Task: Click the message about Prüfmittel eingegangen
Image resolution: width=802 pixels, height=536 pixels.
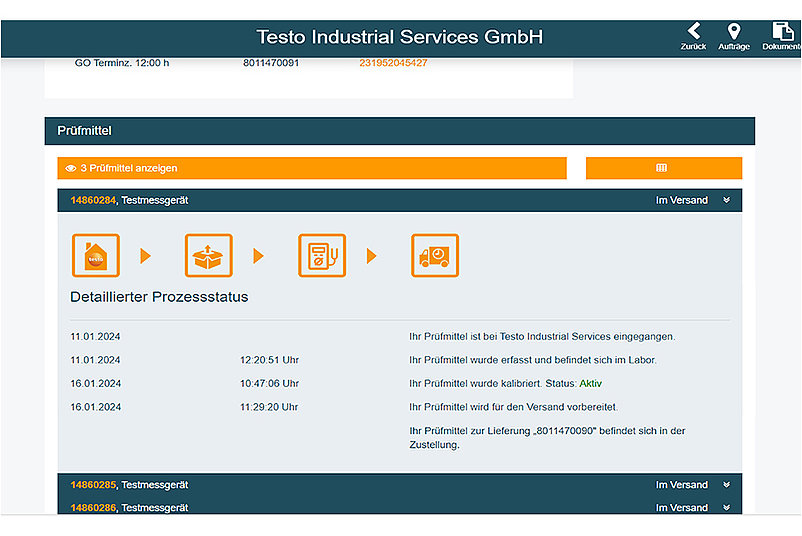Action: tap(542, 336)
